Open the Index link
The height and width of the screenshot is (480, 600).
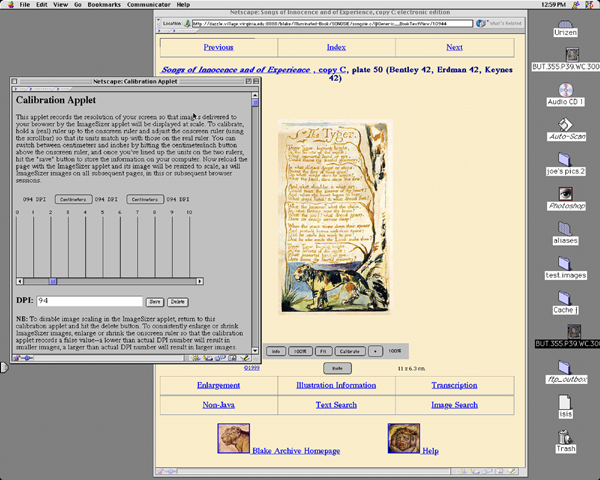336,47
